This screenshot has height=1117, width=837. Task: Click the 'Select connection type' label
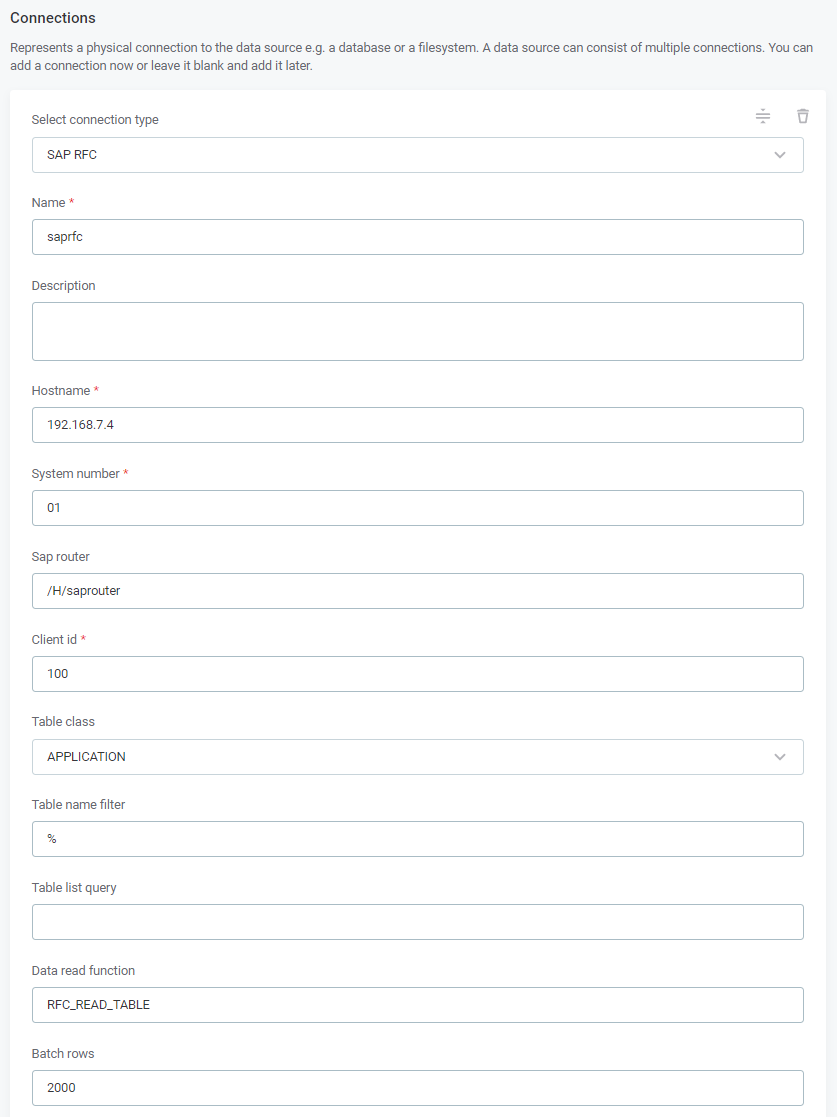[95, 120]
